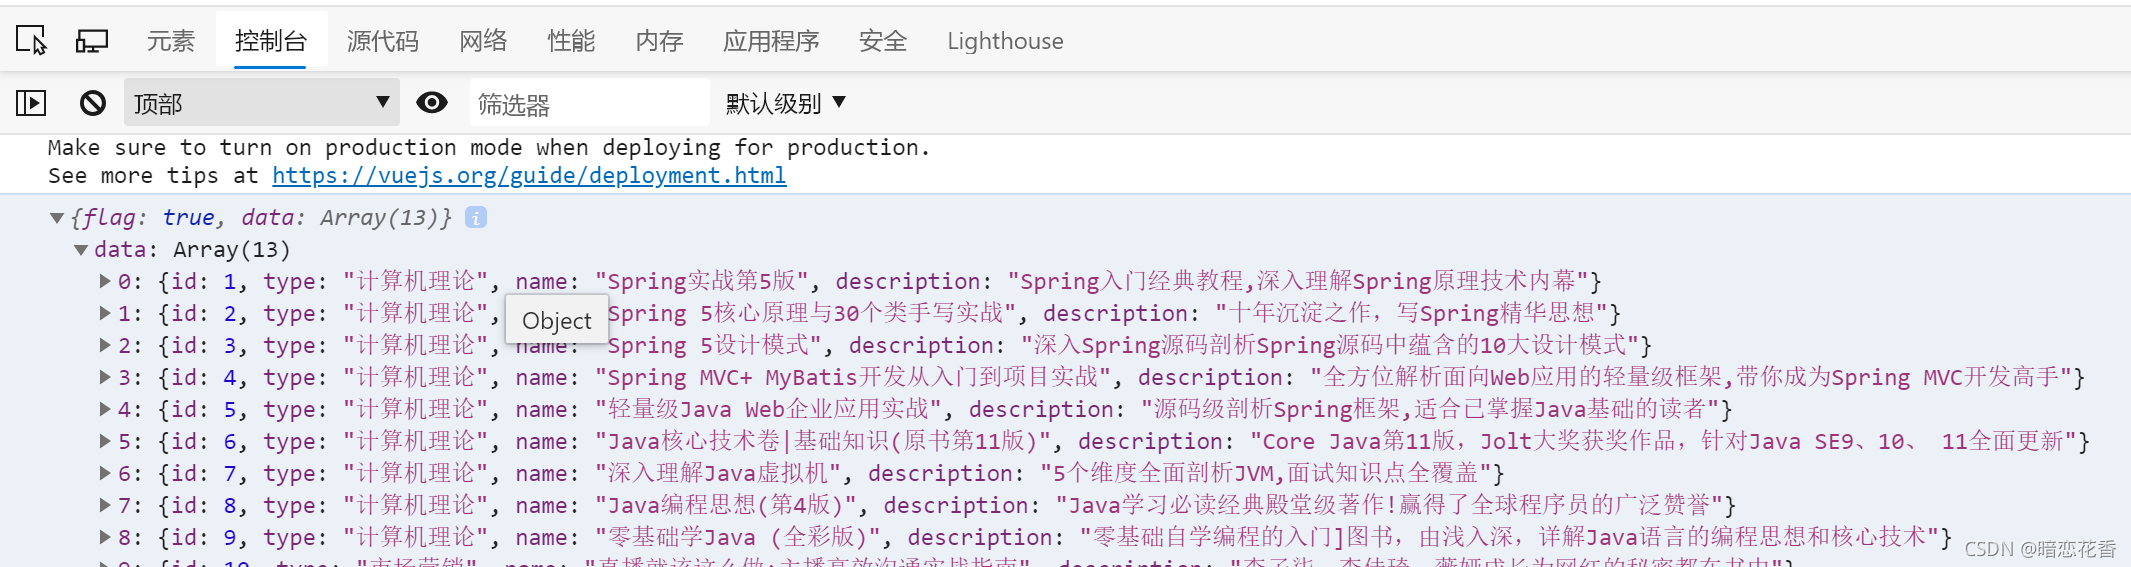Open the 顶部 context dropdown
Screen dimensions: 2131x567
[261, 103]
